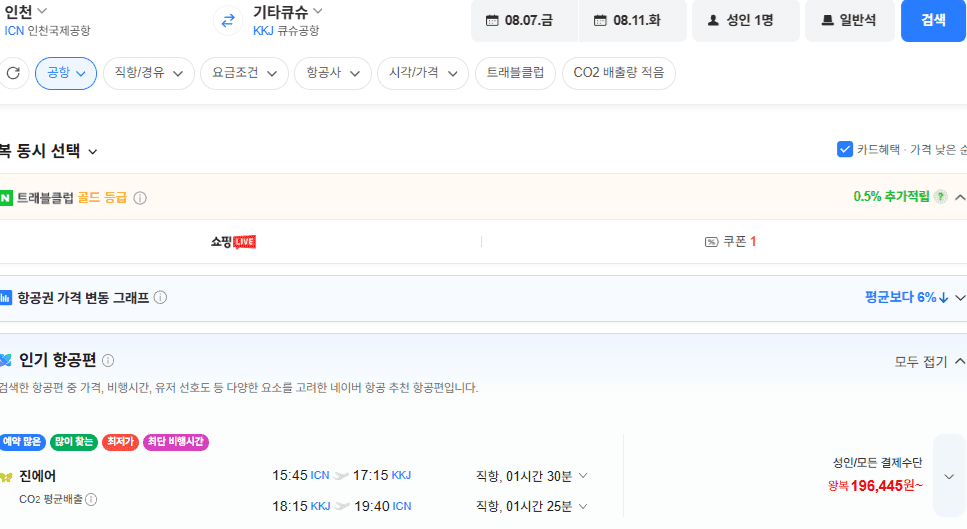Open the 쿠폰 1 tab
The width and height of the screenshot is (967, 529).
click(730, 242)
